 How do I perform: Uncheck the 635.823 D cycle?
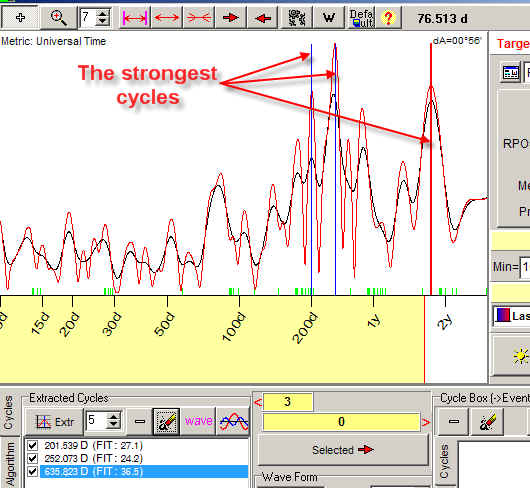32,471
